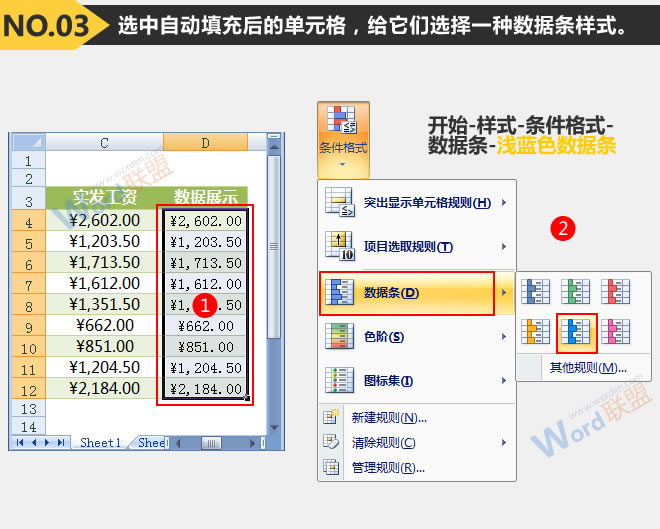This screenshot has width=660, height=529.
Task: Switch to the Sheet1 tab
Action: [100, 443]
